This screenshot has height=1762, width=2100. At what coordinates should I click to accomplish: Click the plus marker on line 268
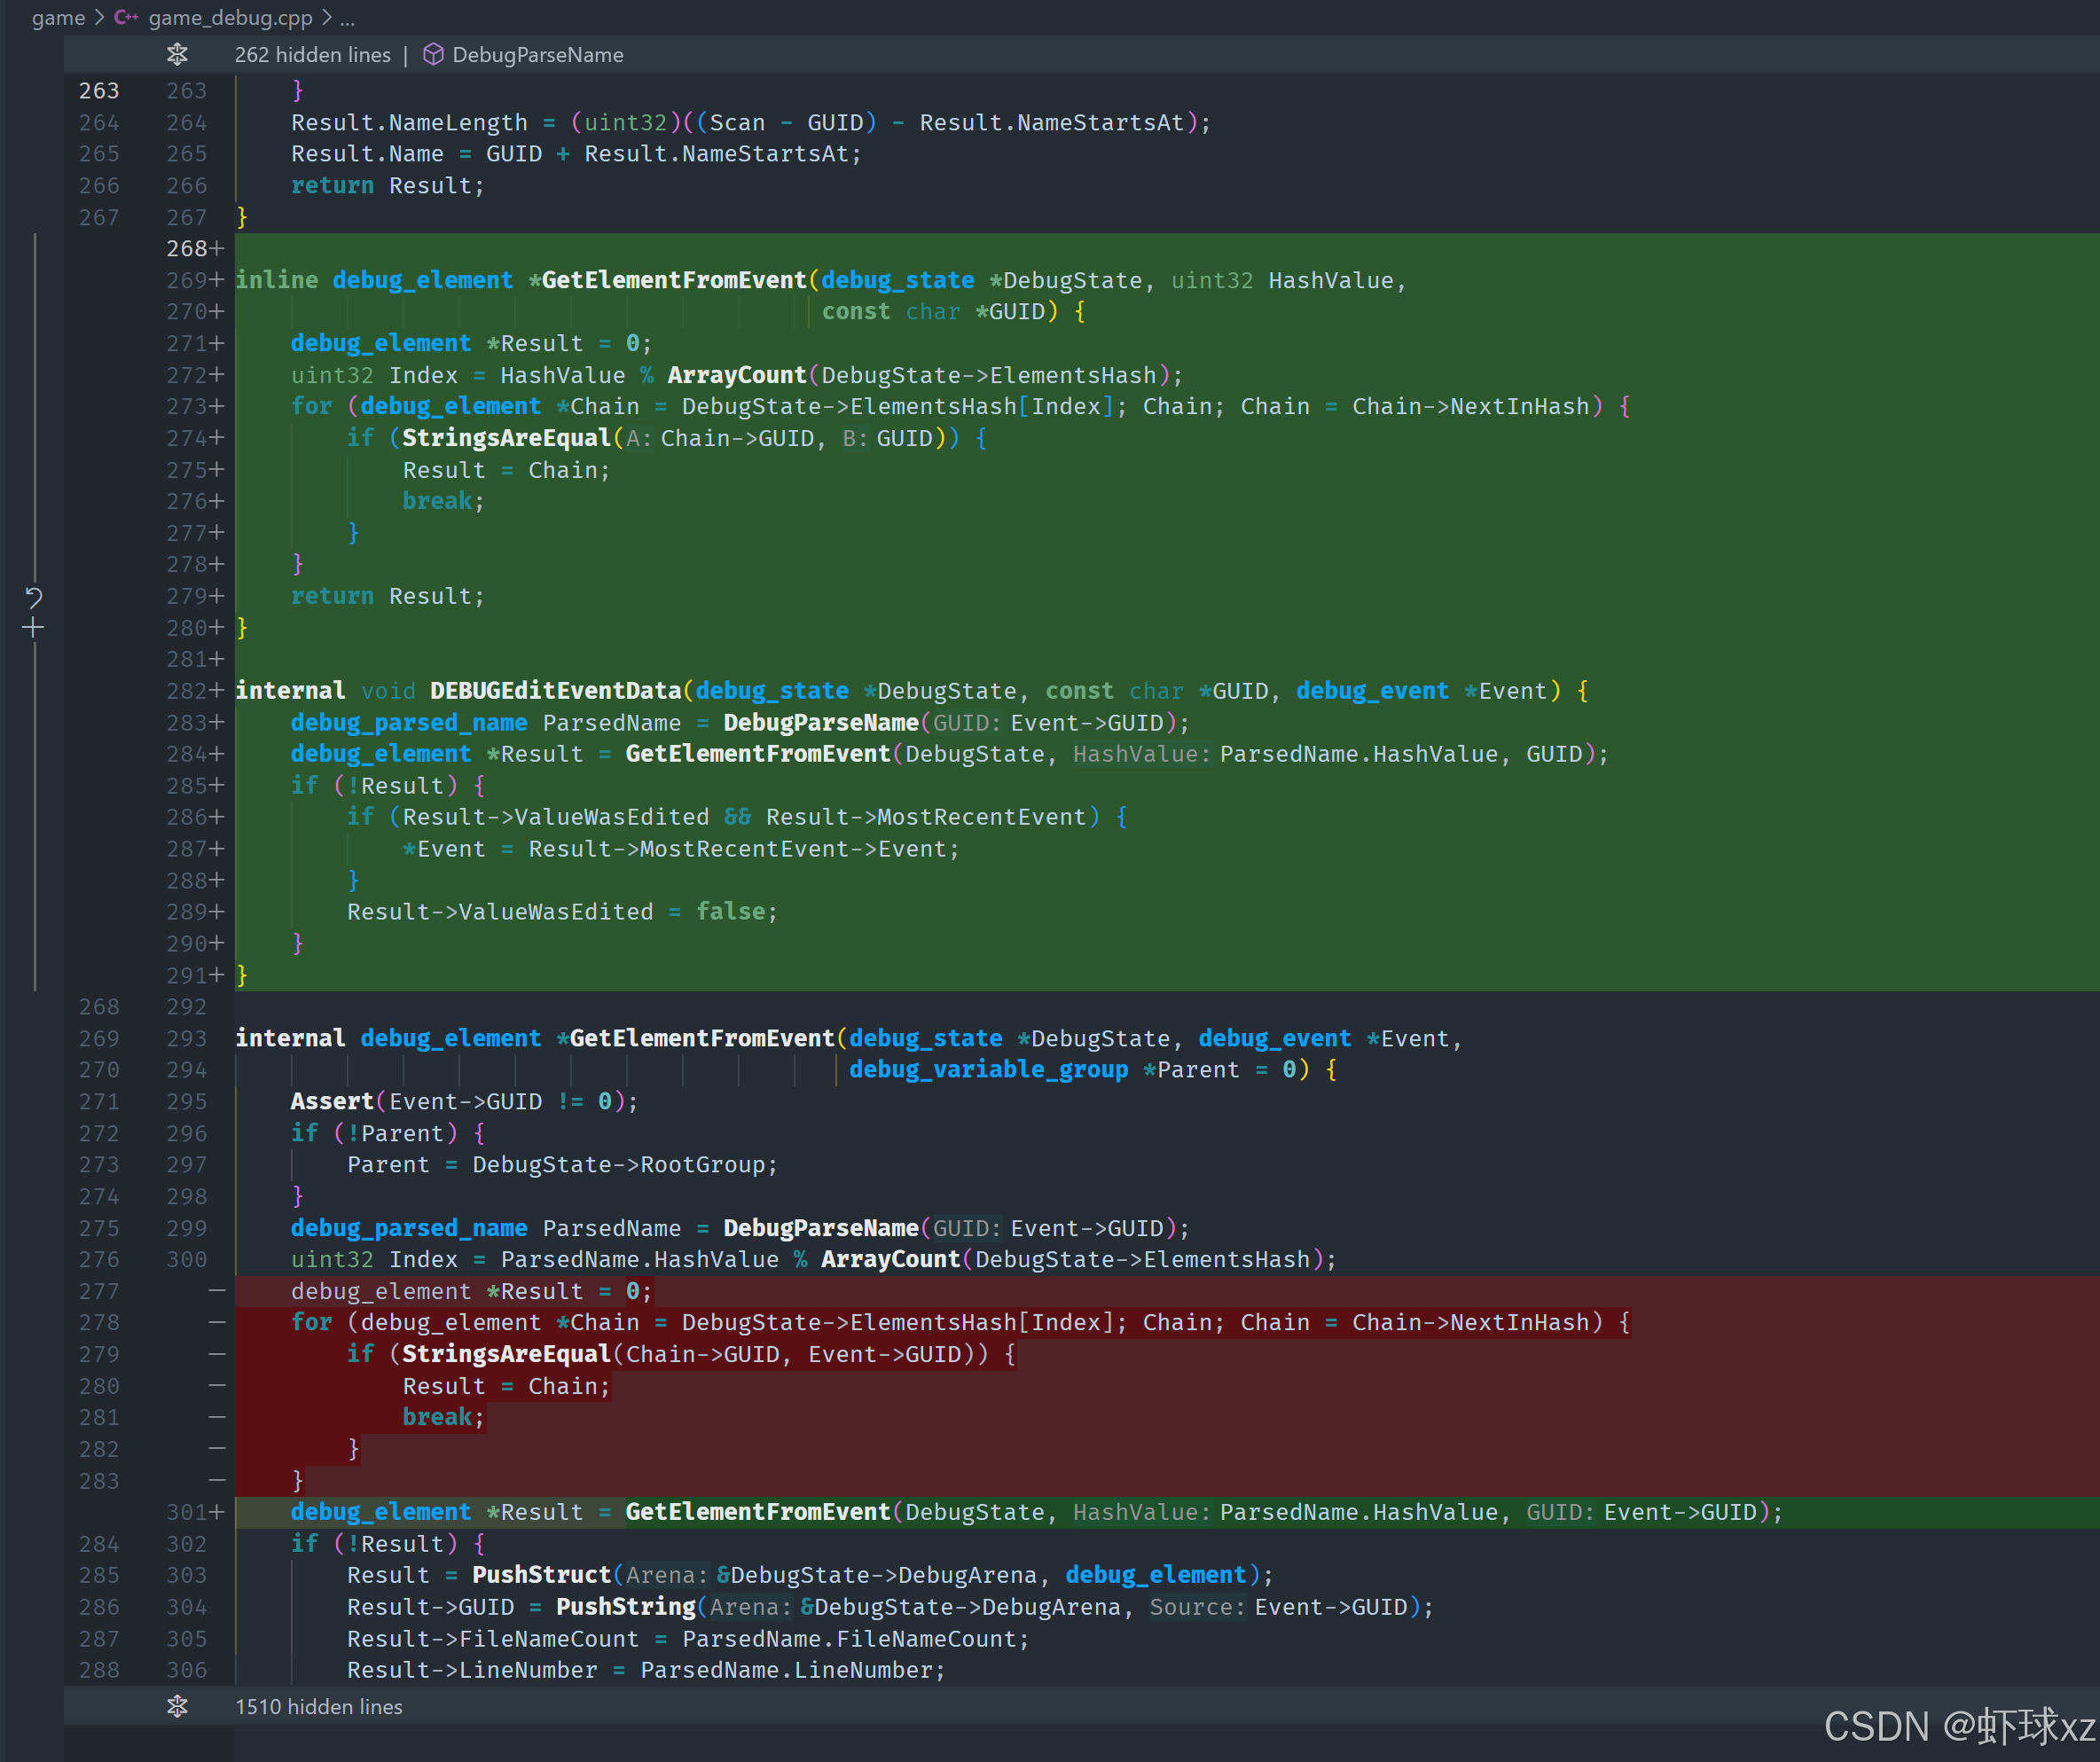tap(217, 248)
